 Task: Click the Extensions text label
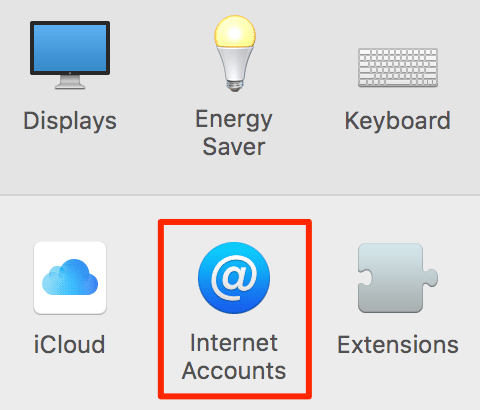(398, 345)
